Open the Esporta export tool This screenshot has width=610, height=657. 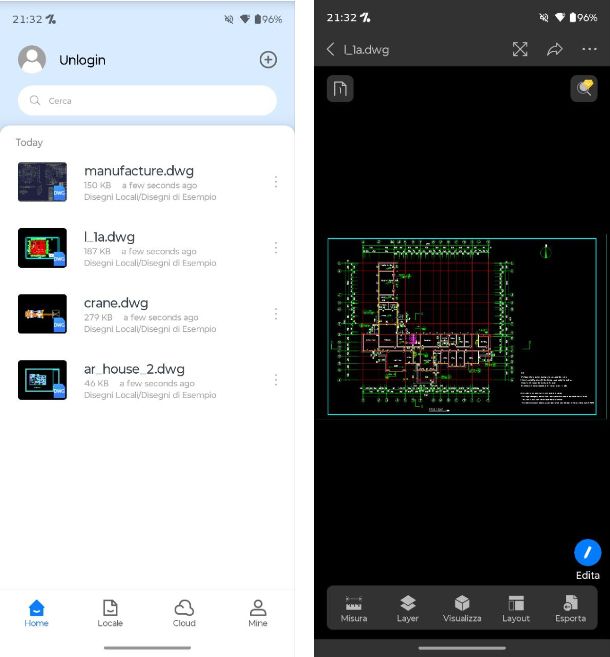(x=571, y=608)
